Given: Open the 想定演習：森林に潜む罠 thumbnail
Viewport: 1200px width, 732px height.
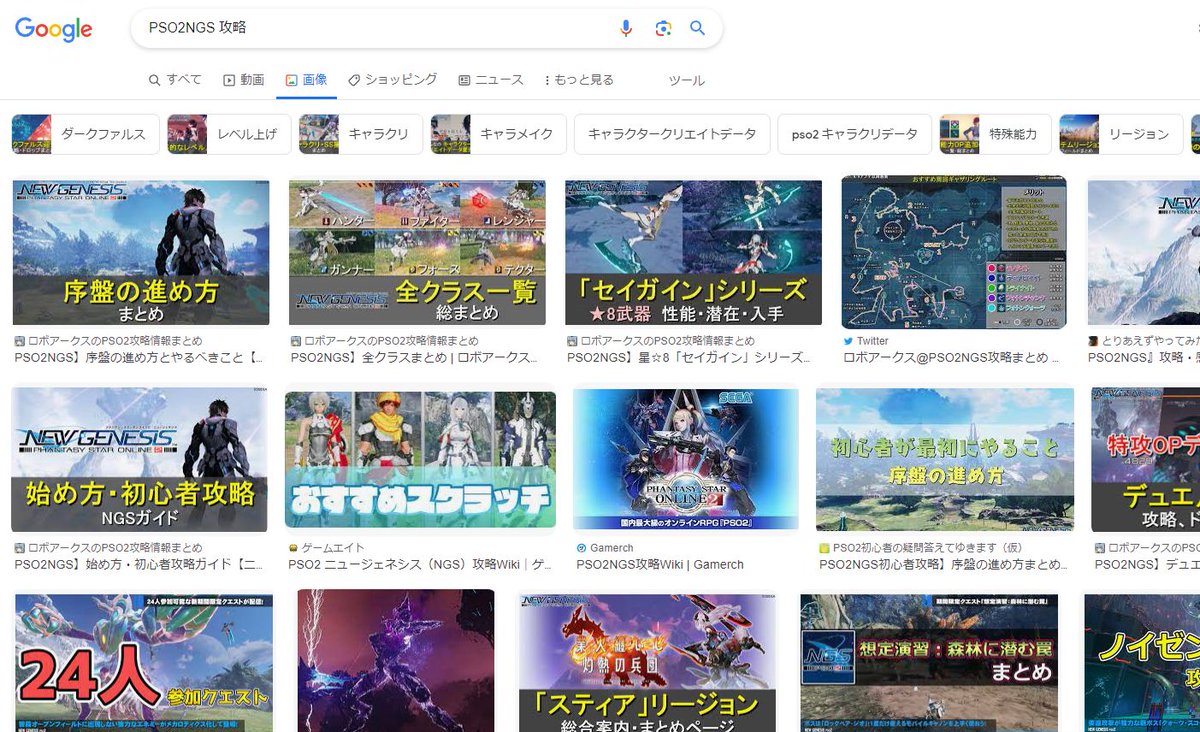Looking at the screenshot, I should [x=929, y=661].
